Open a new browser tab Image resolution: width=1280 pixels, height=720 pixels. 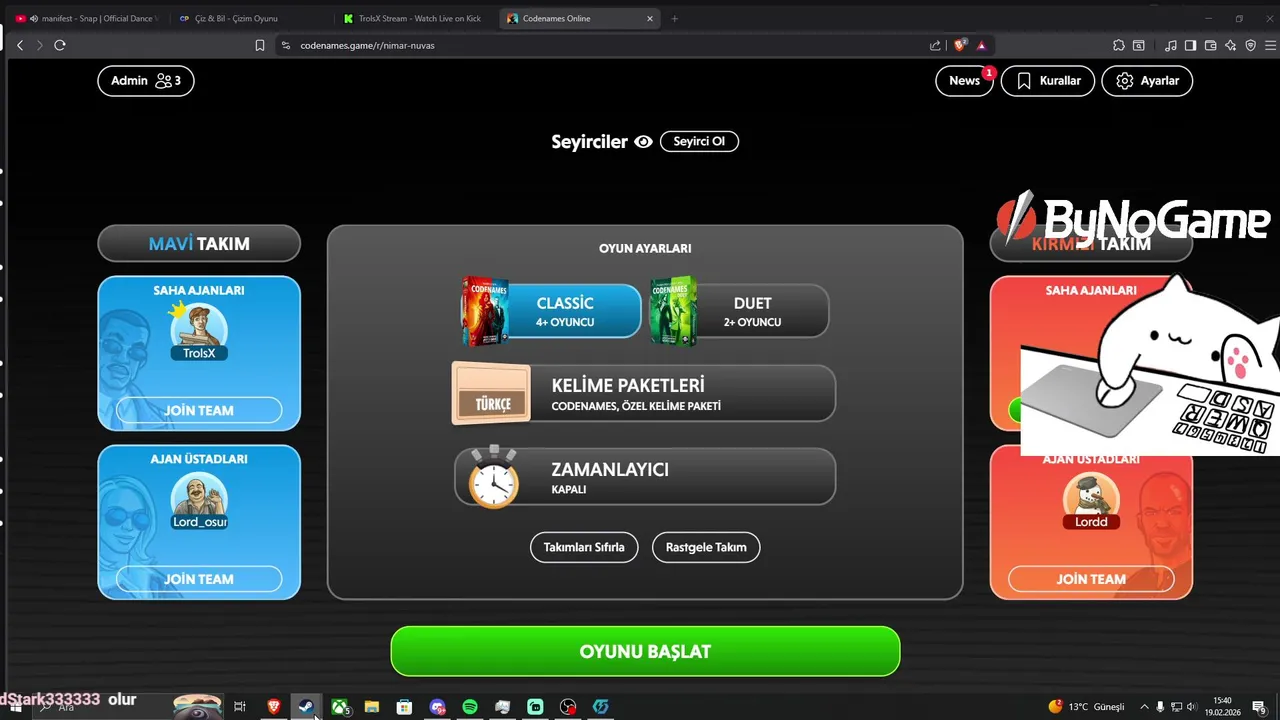point(675,18)
